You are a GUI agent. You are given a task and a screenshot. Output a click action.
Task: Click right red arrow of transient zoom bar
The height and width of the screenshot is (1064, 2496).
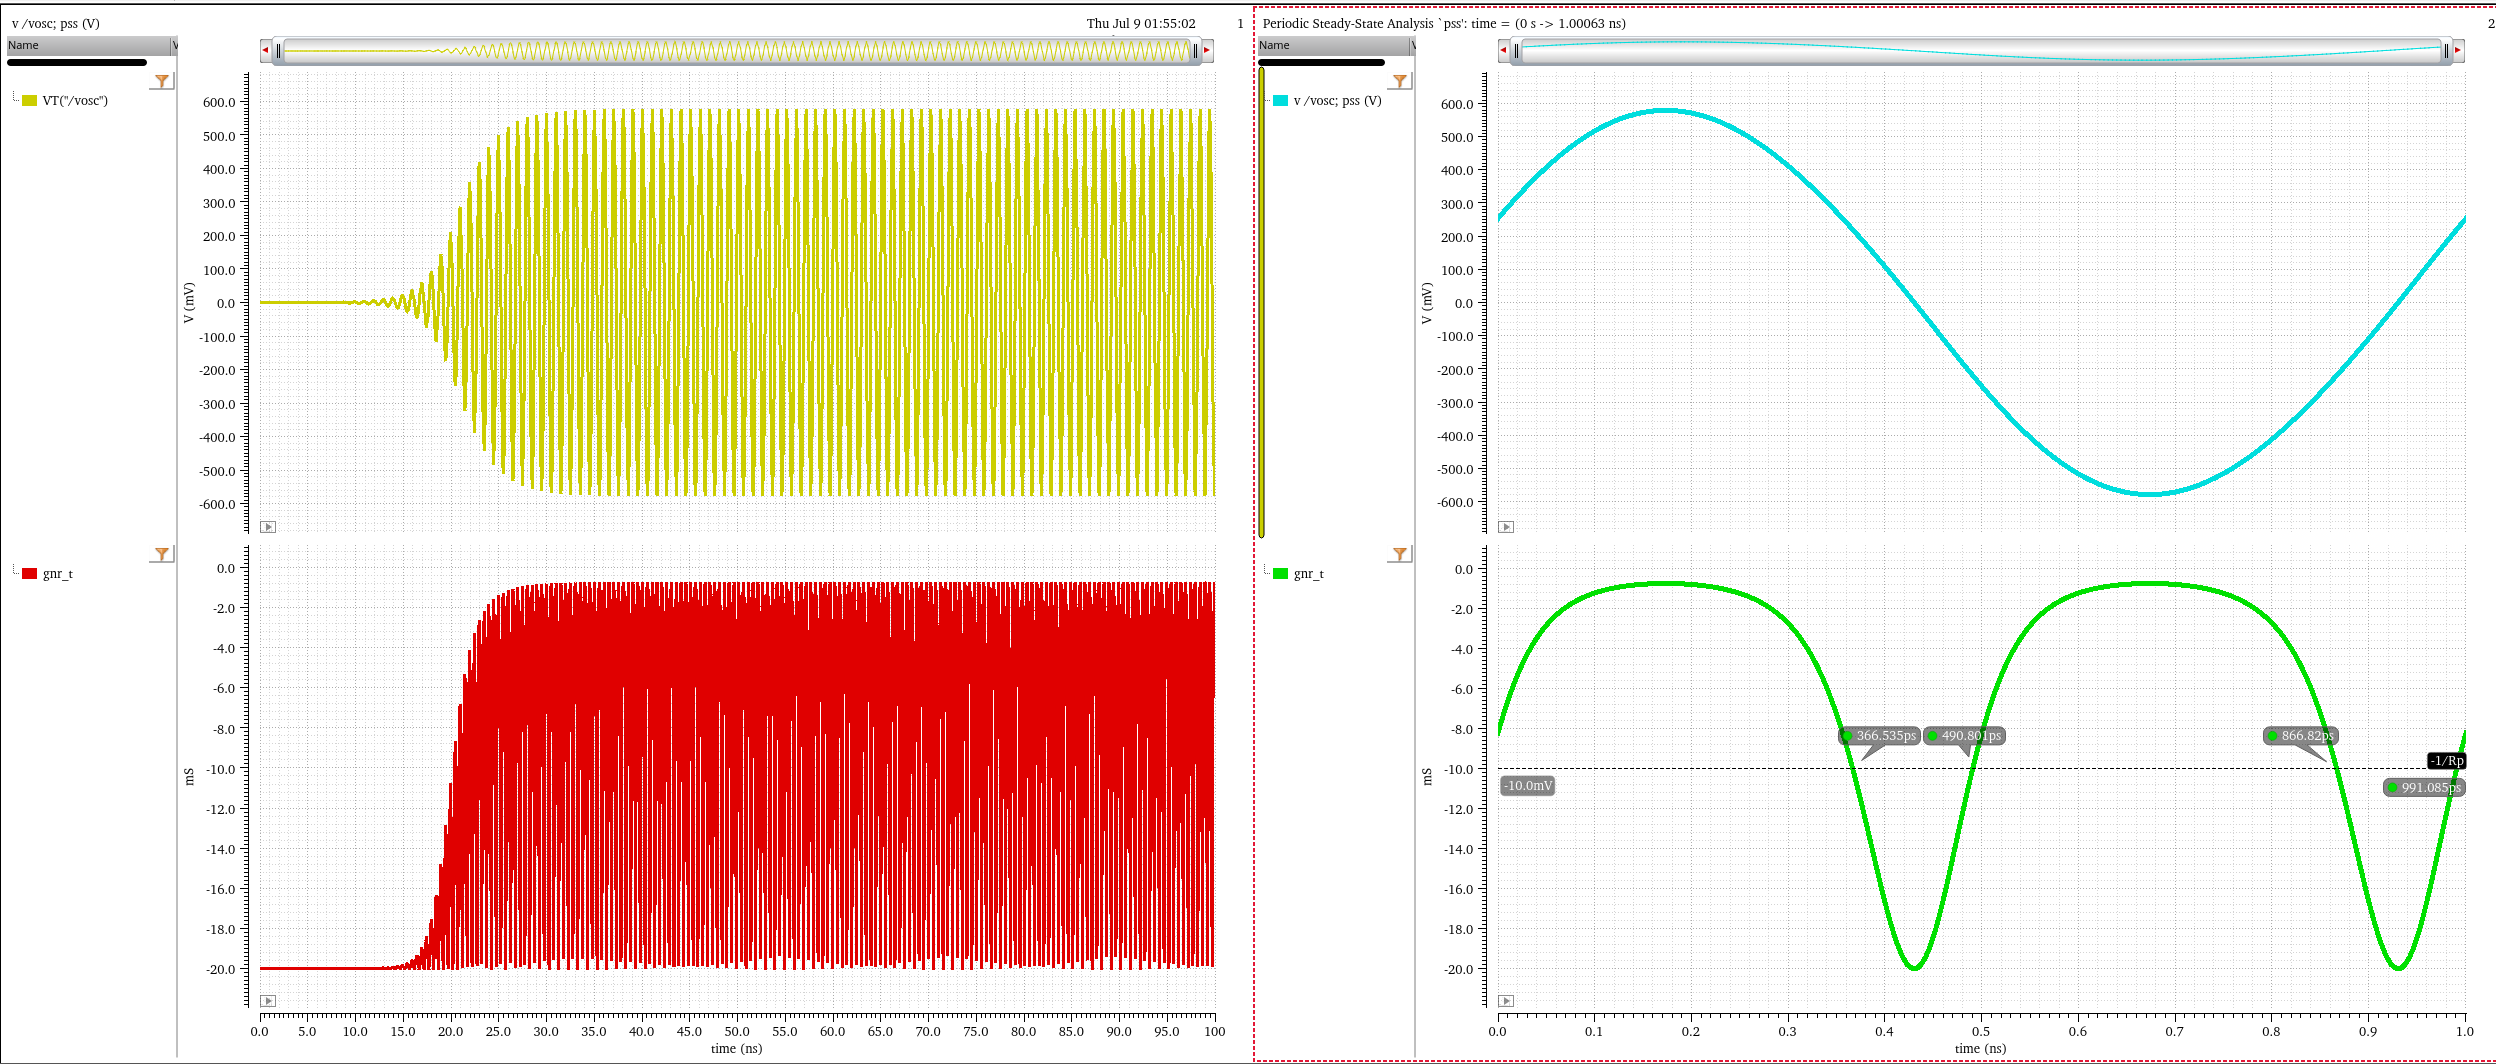[x=1207, y=50]
